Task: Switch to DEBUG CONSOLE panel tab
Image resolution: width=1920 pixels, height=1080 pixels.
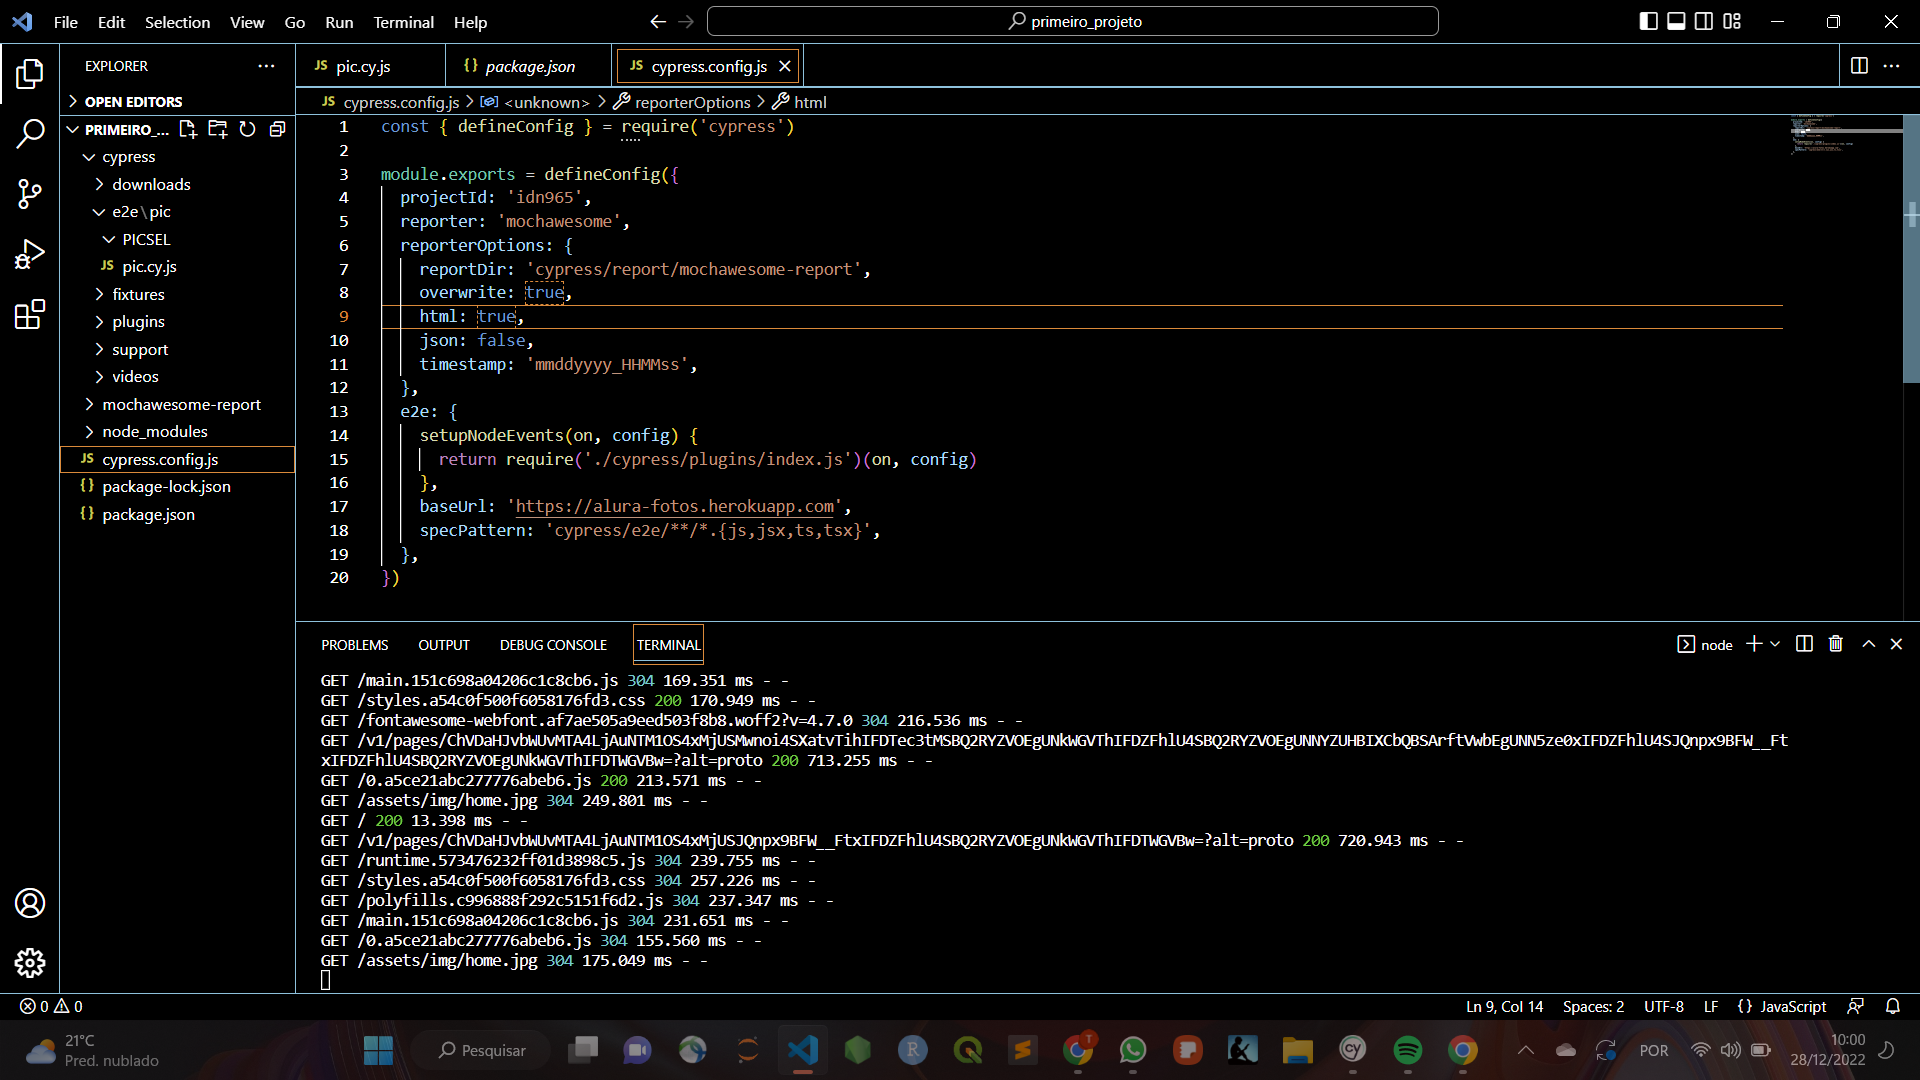Action: [x=553, y=645]
